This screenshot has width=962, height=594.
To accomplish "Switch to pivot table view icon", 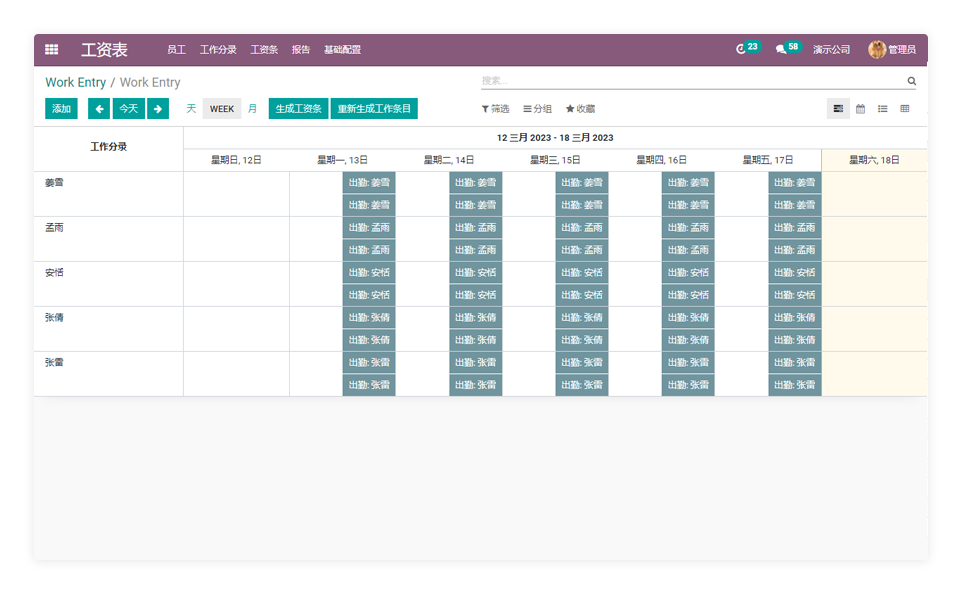I will [905, 109].
